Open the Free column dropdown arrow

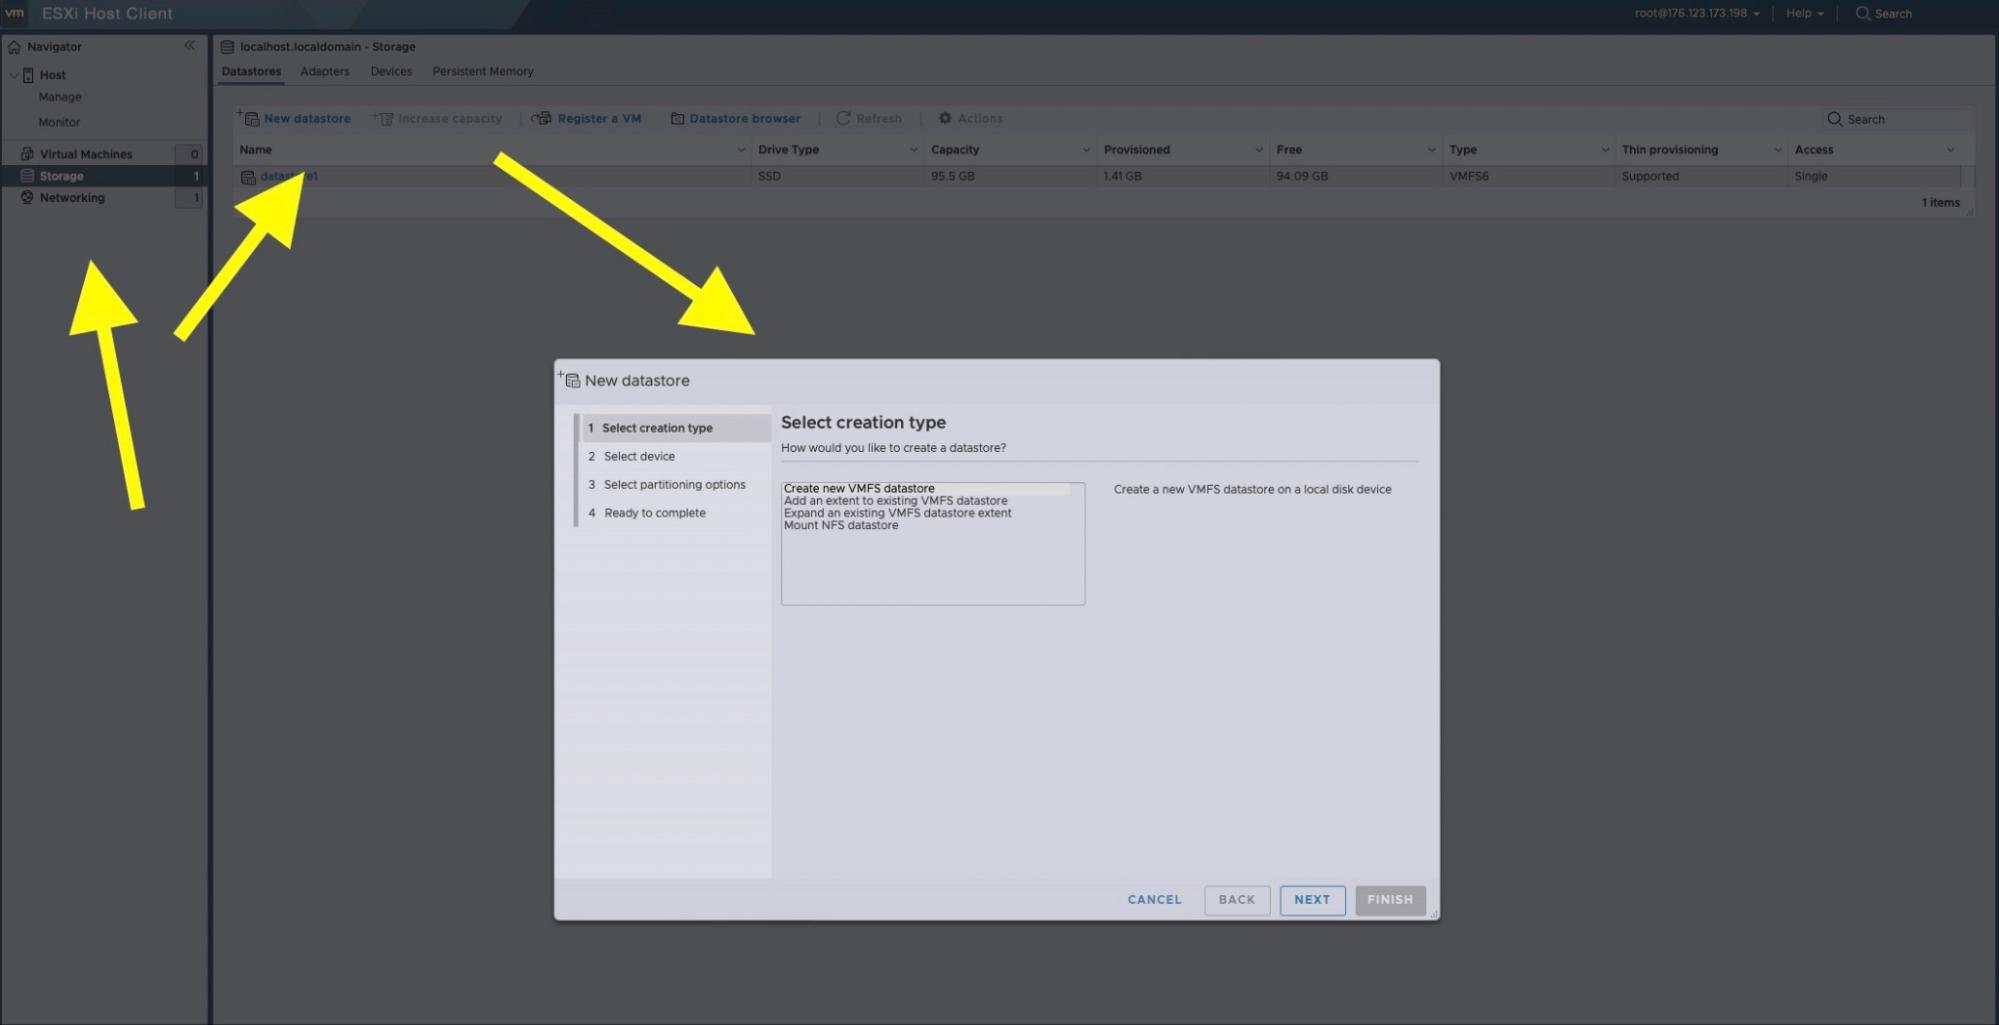point(1431,150)
